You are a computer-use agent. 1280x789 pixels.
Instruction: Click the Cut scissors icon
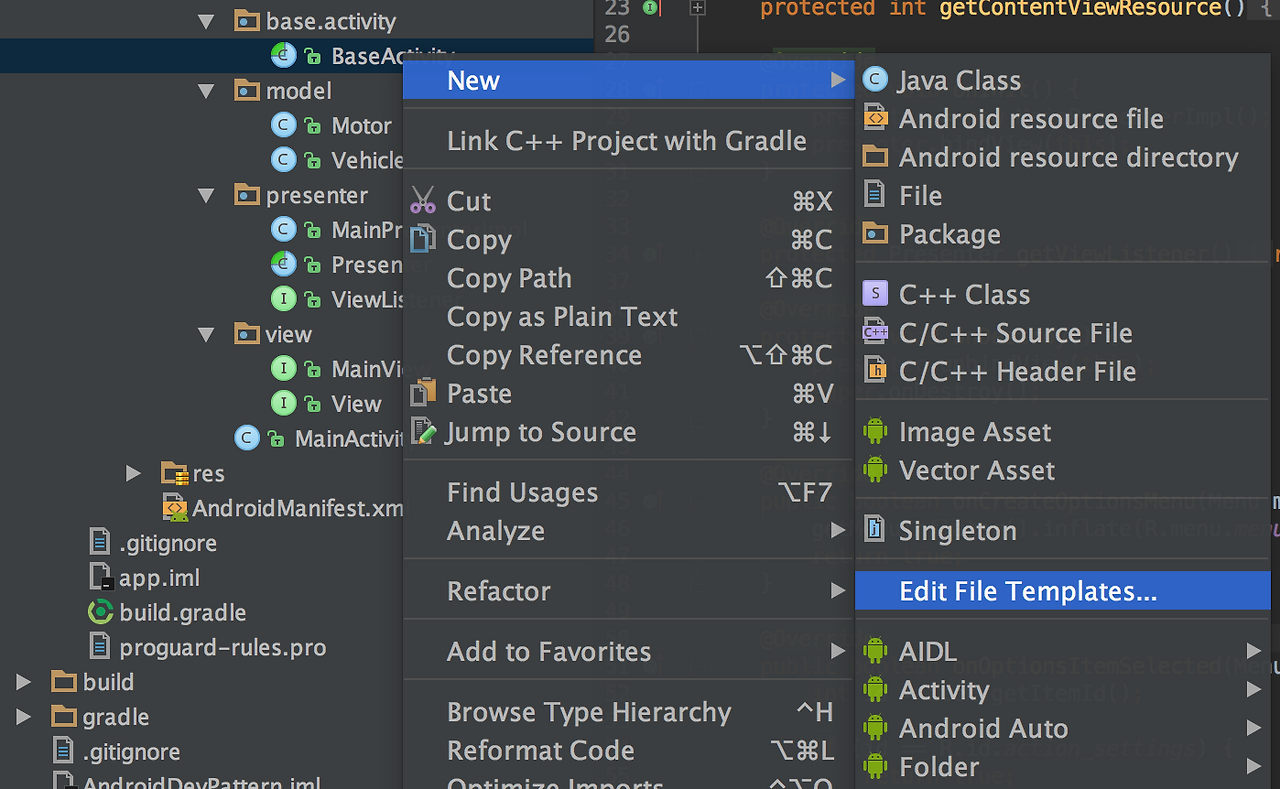(x=423, y=201)
